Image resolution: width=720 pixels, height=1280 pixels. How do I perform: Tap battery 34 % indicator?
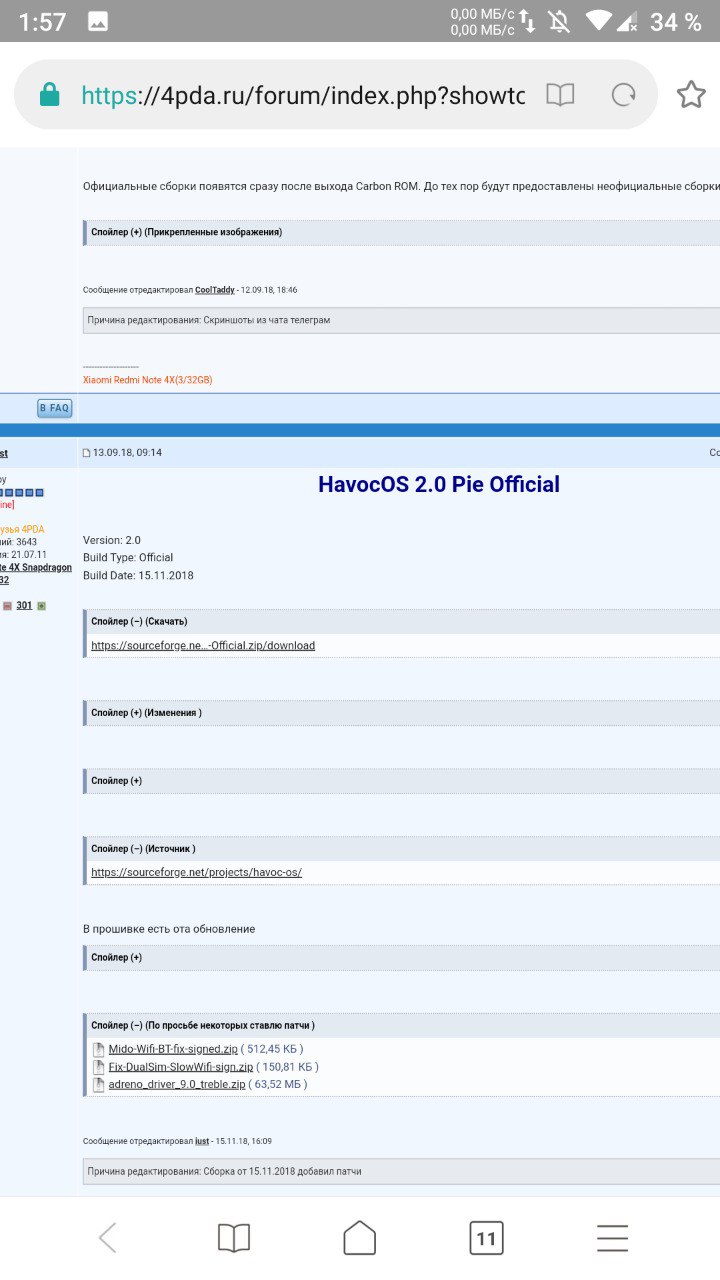click(x=676, y=21)
